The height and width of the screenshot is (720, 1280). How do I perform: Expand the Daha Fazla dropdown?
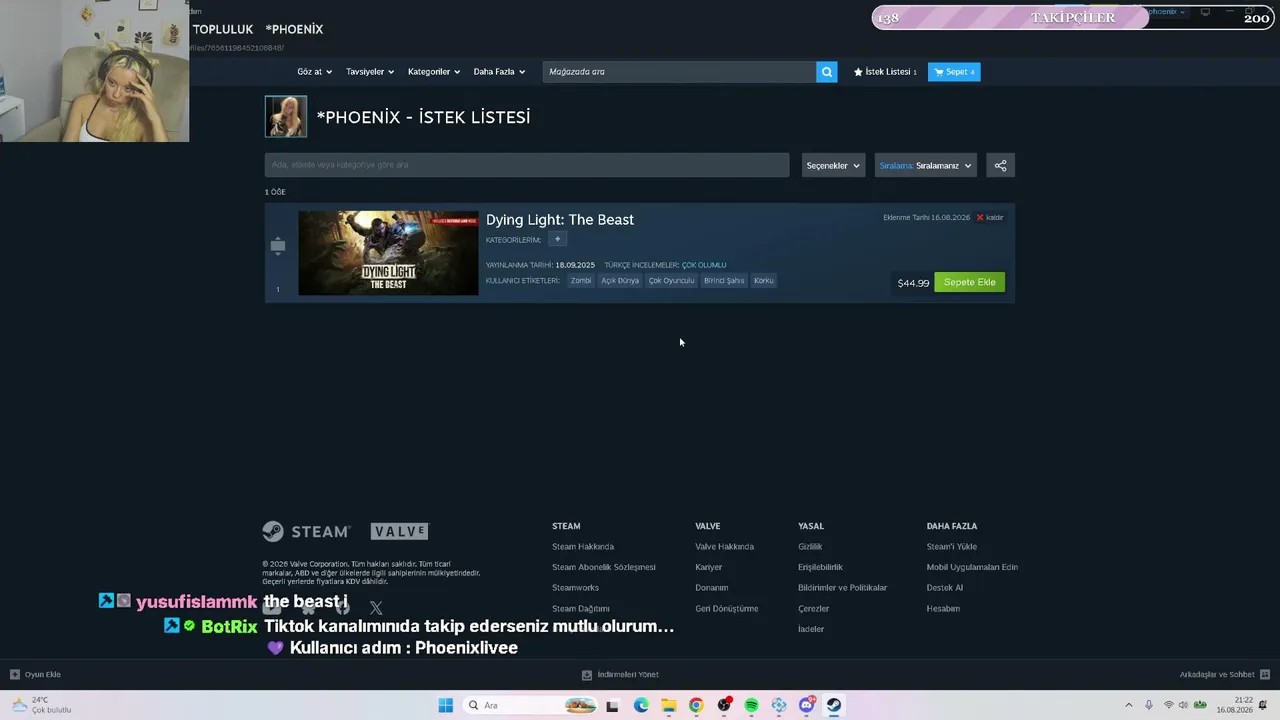[499, 72]
